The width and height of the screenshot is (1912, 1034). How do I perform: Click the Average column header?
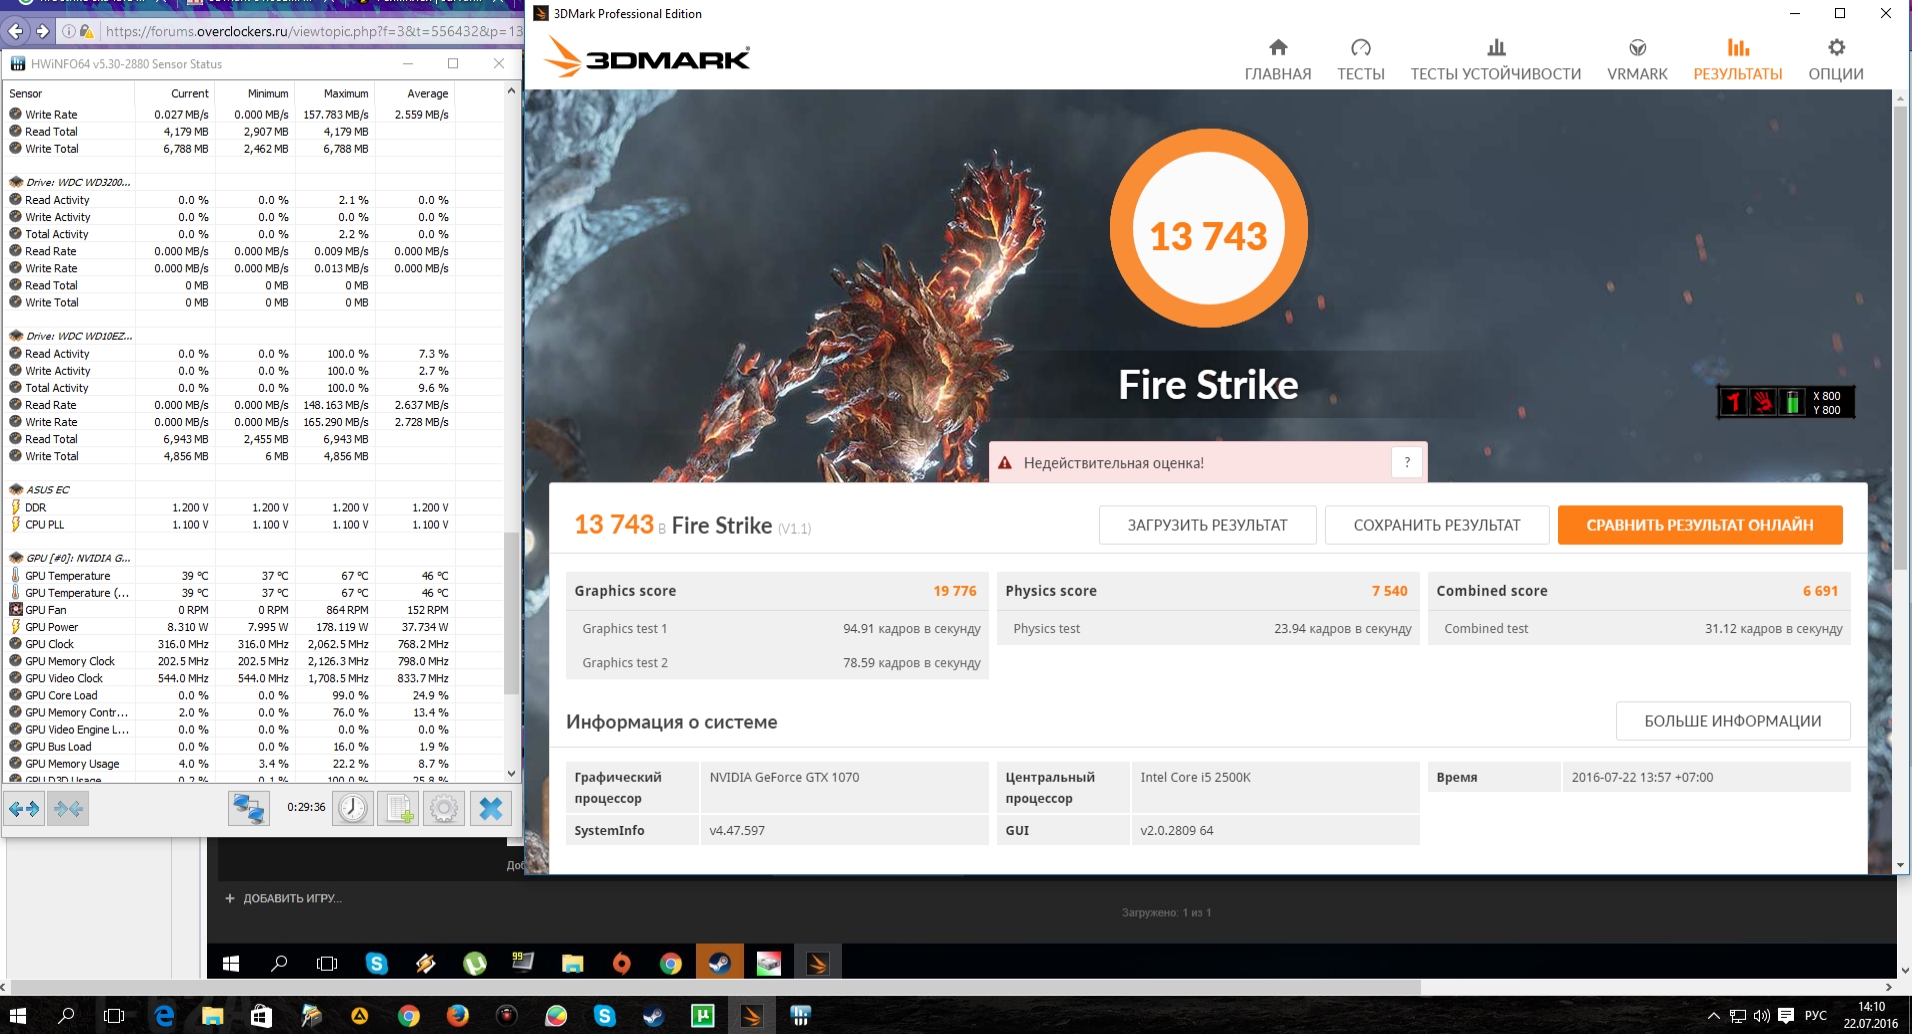(414, 93)
